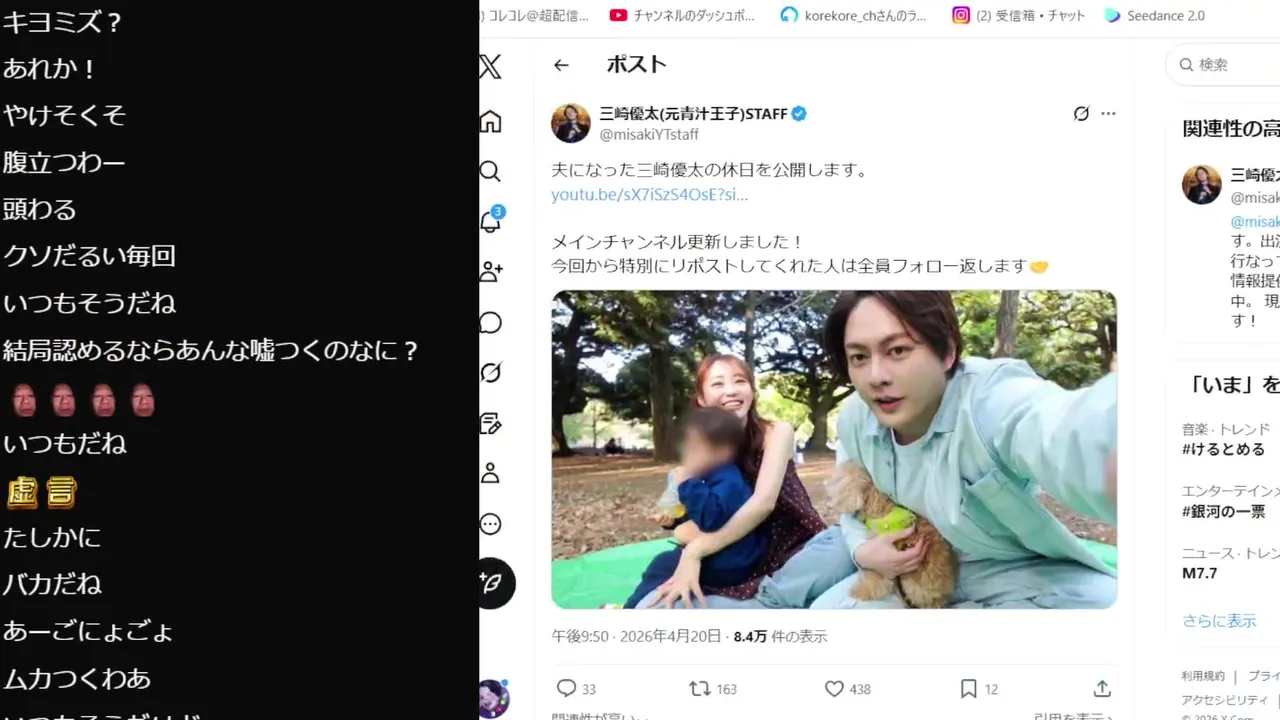
Task: Open profile icon in sidebar
Action: point(490,473)
